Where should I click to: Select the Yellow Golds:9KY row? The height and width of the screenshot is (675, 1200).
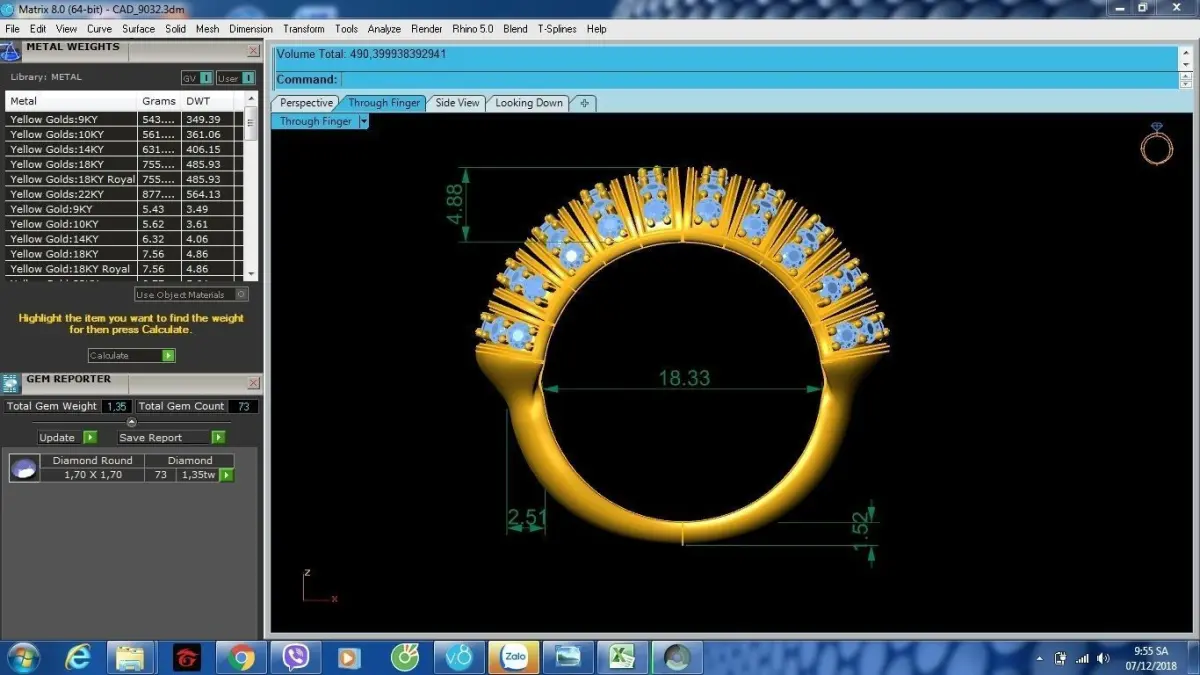124,119
